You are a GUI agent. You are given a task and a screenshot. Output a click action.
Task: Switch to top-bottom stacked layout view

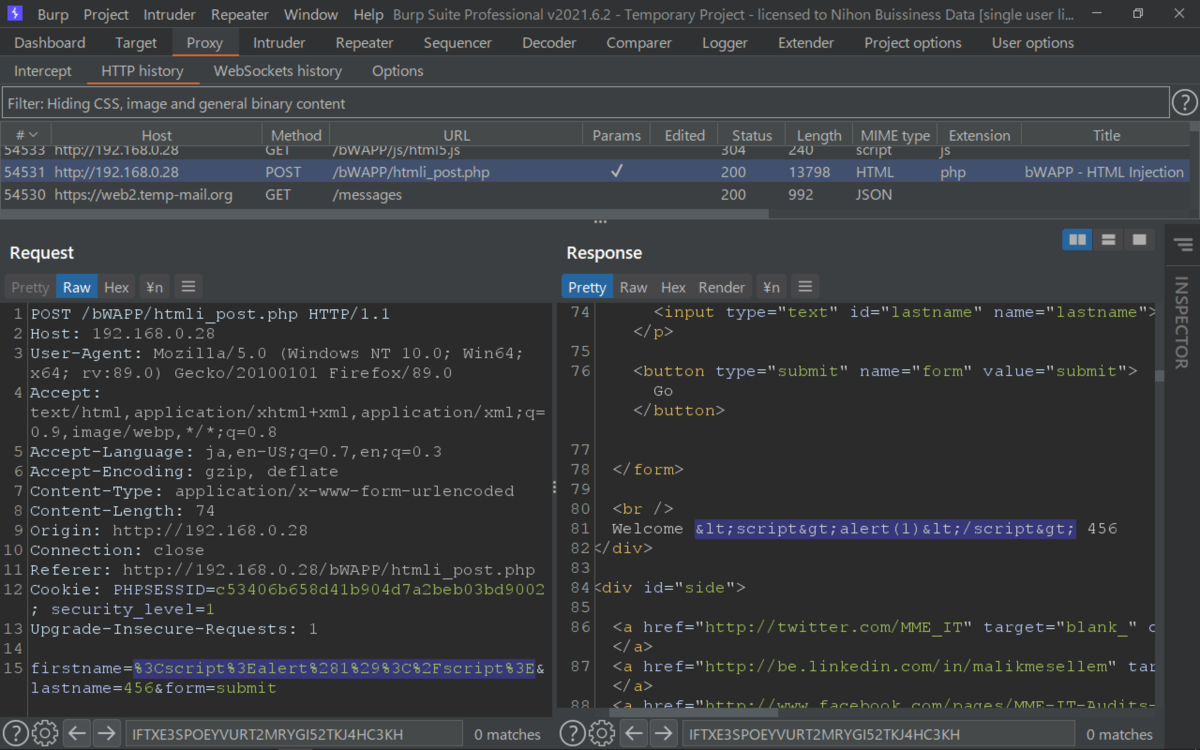pos(1108,240)
